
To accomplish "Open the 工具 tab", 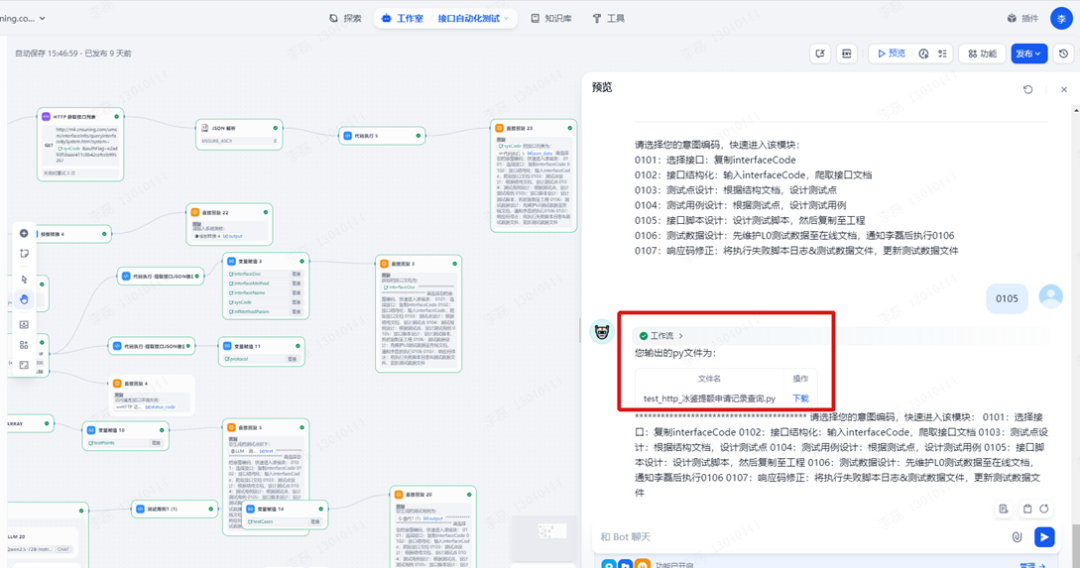I will tap(609, 19).
